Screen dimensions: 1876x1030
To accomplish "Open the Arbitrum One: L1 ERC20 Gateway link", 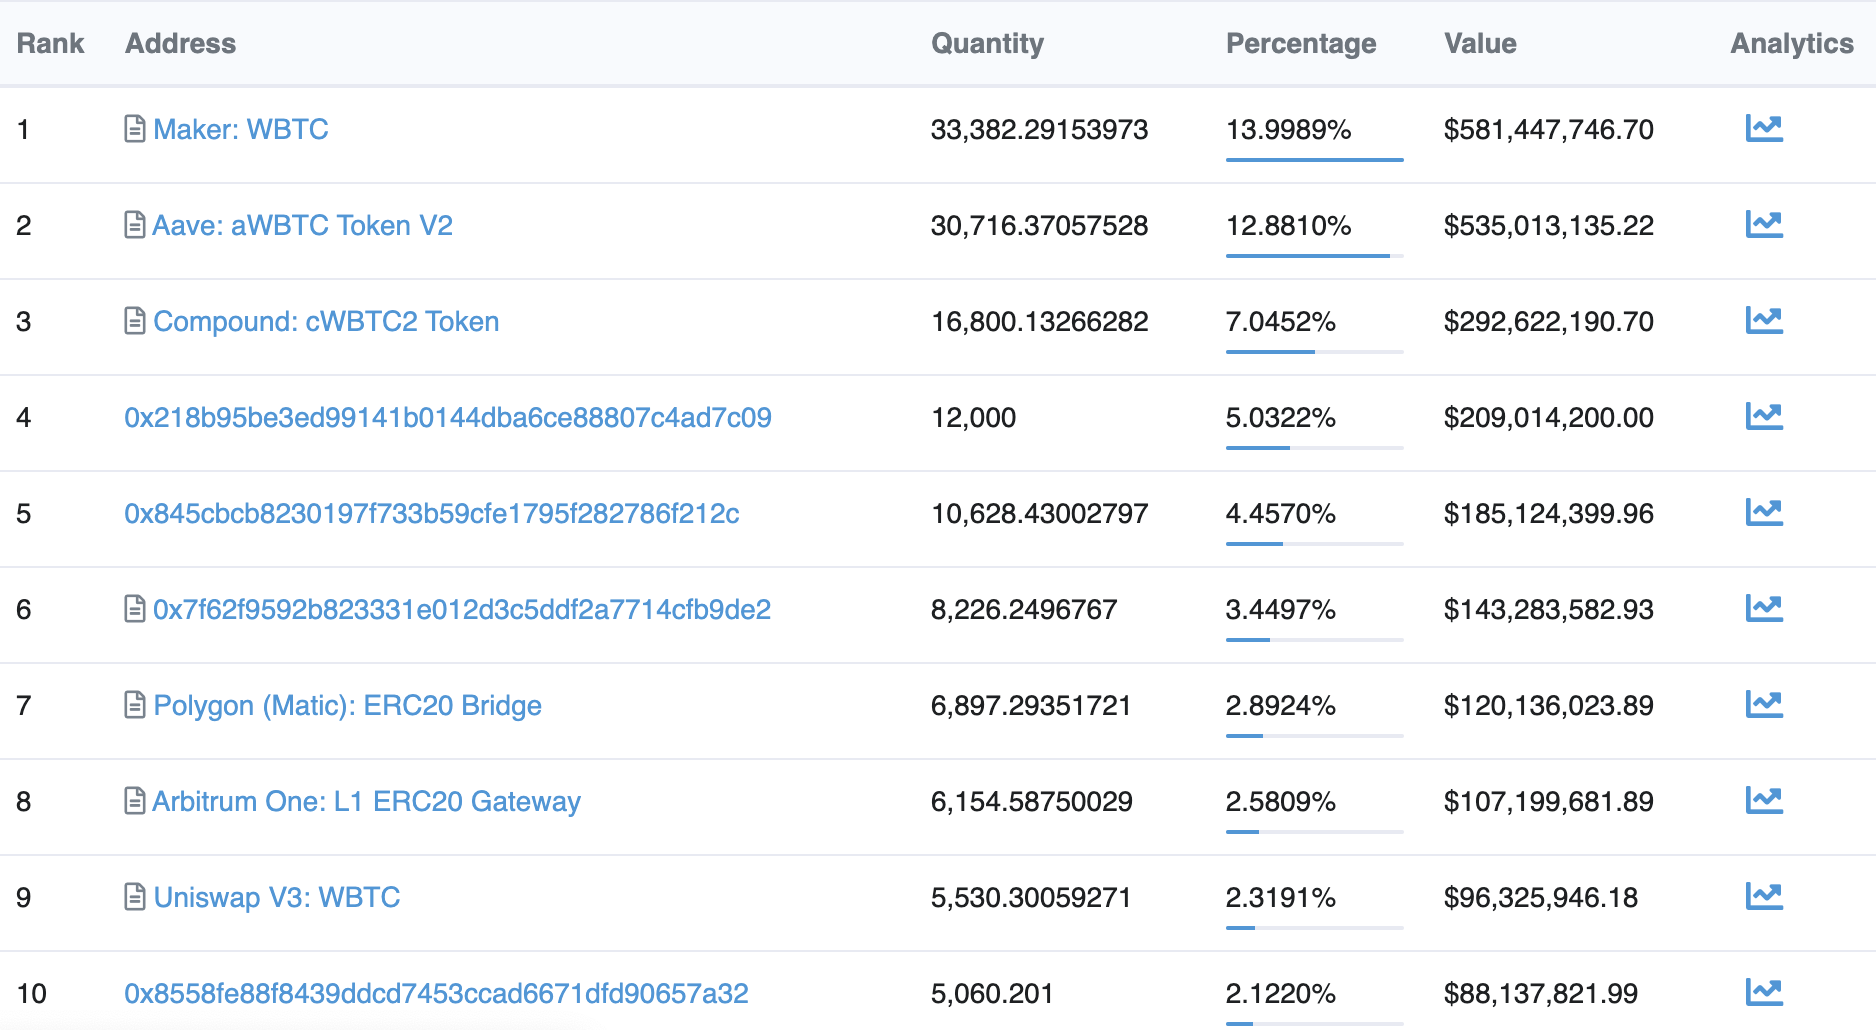I will pyautogui.click(x=367, y=801).
